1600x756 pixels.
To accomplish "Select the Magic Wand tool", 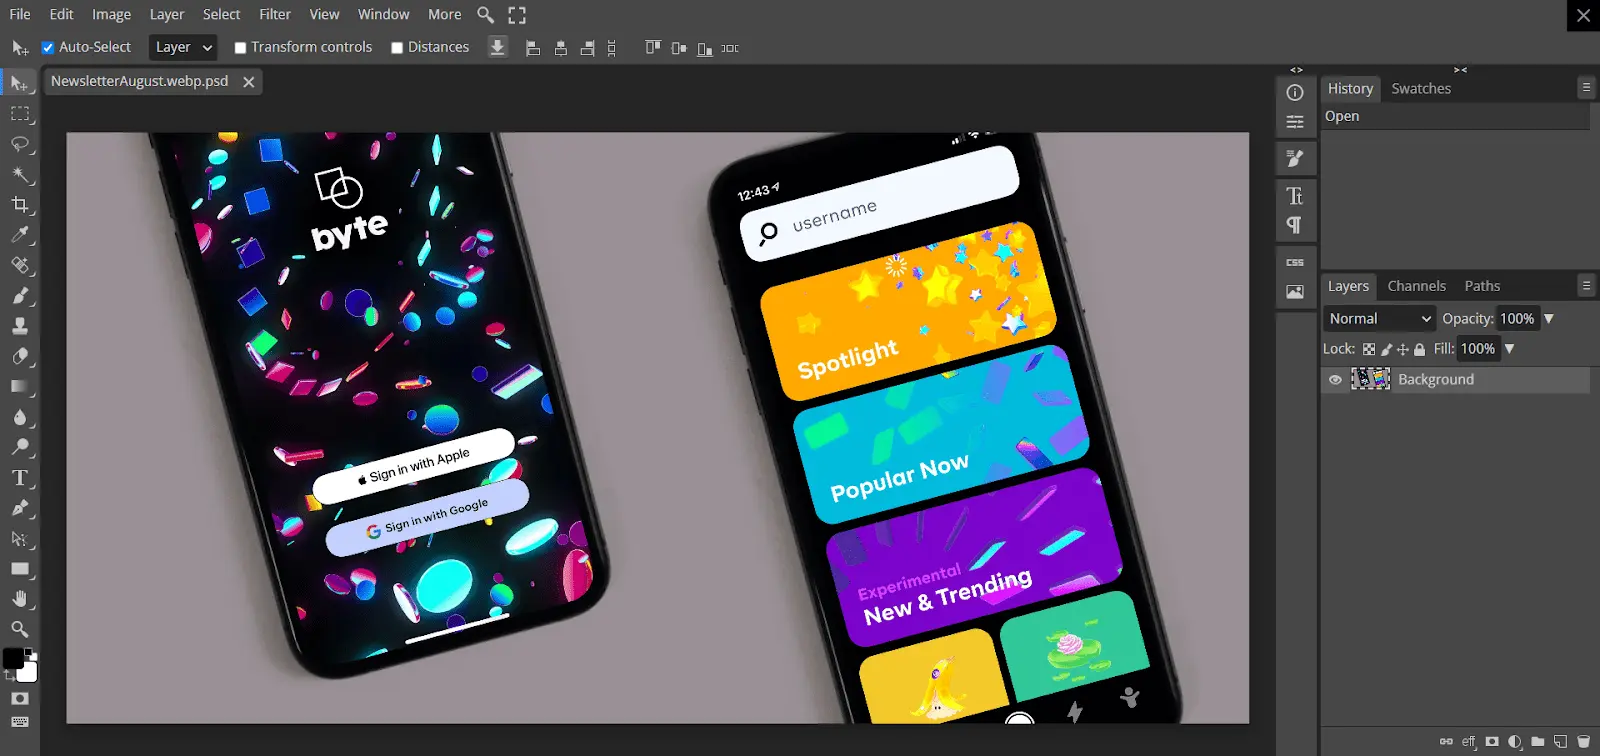I will (x=20, y=175).
